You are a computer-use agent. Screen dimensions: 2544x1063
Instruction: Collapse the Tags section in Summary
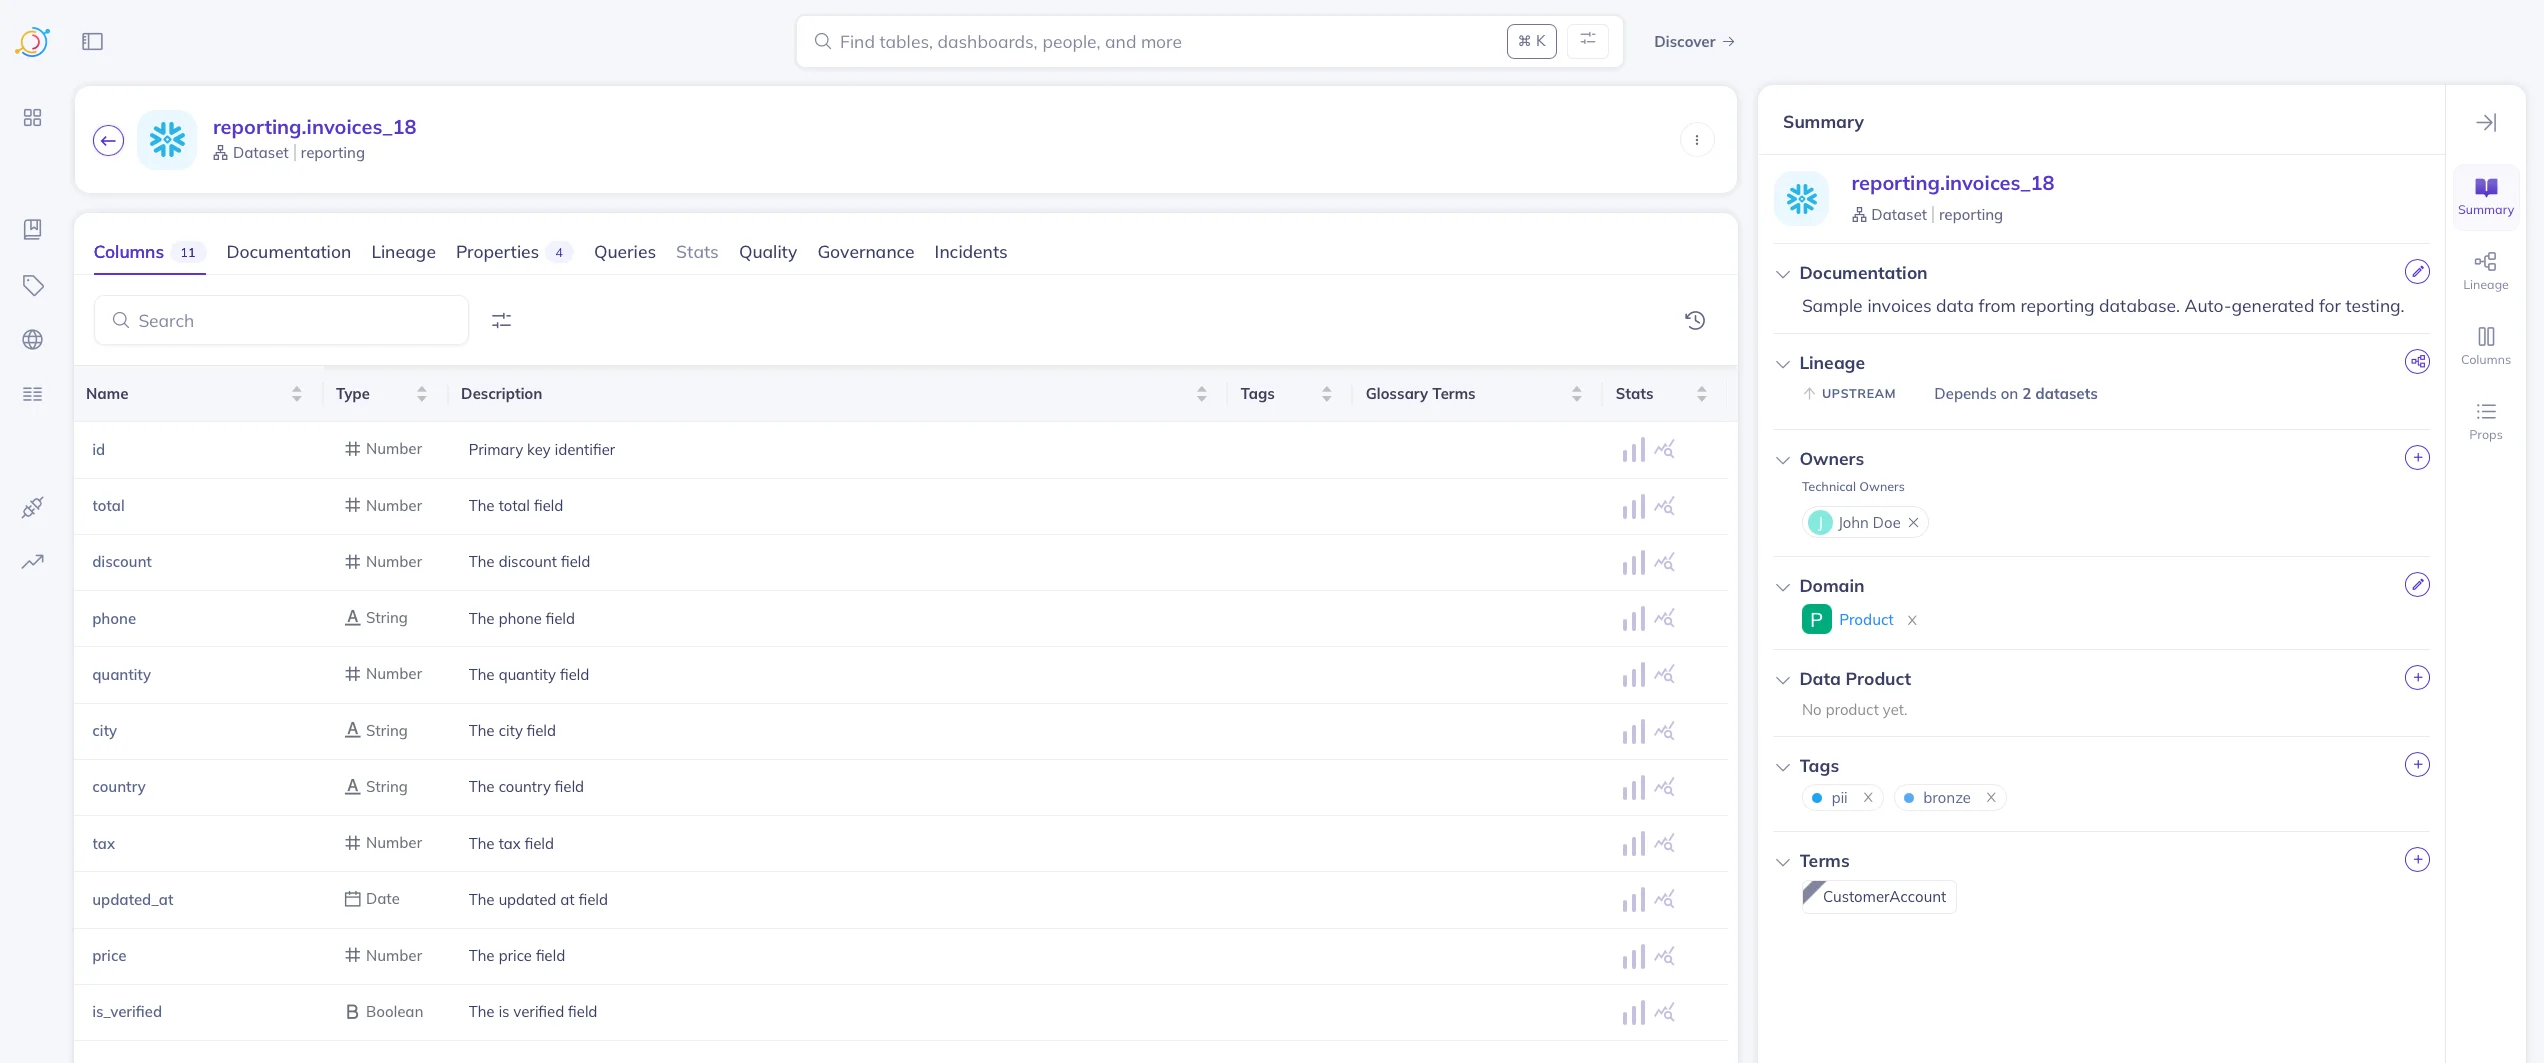point(1784,766)
